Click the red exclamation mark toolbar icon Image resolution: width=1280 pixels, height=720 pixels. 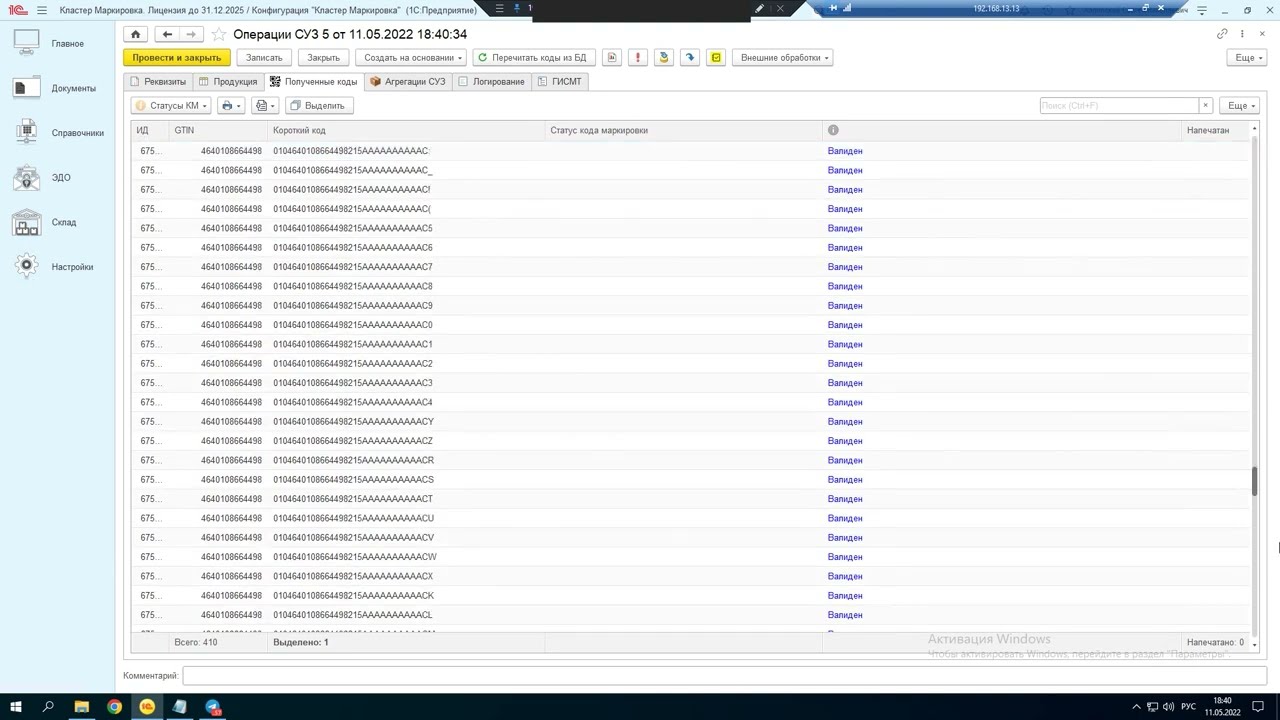click(x=638, y=58)
